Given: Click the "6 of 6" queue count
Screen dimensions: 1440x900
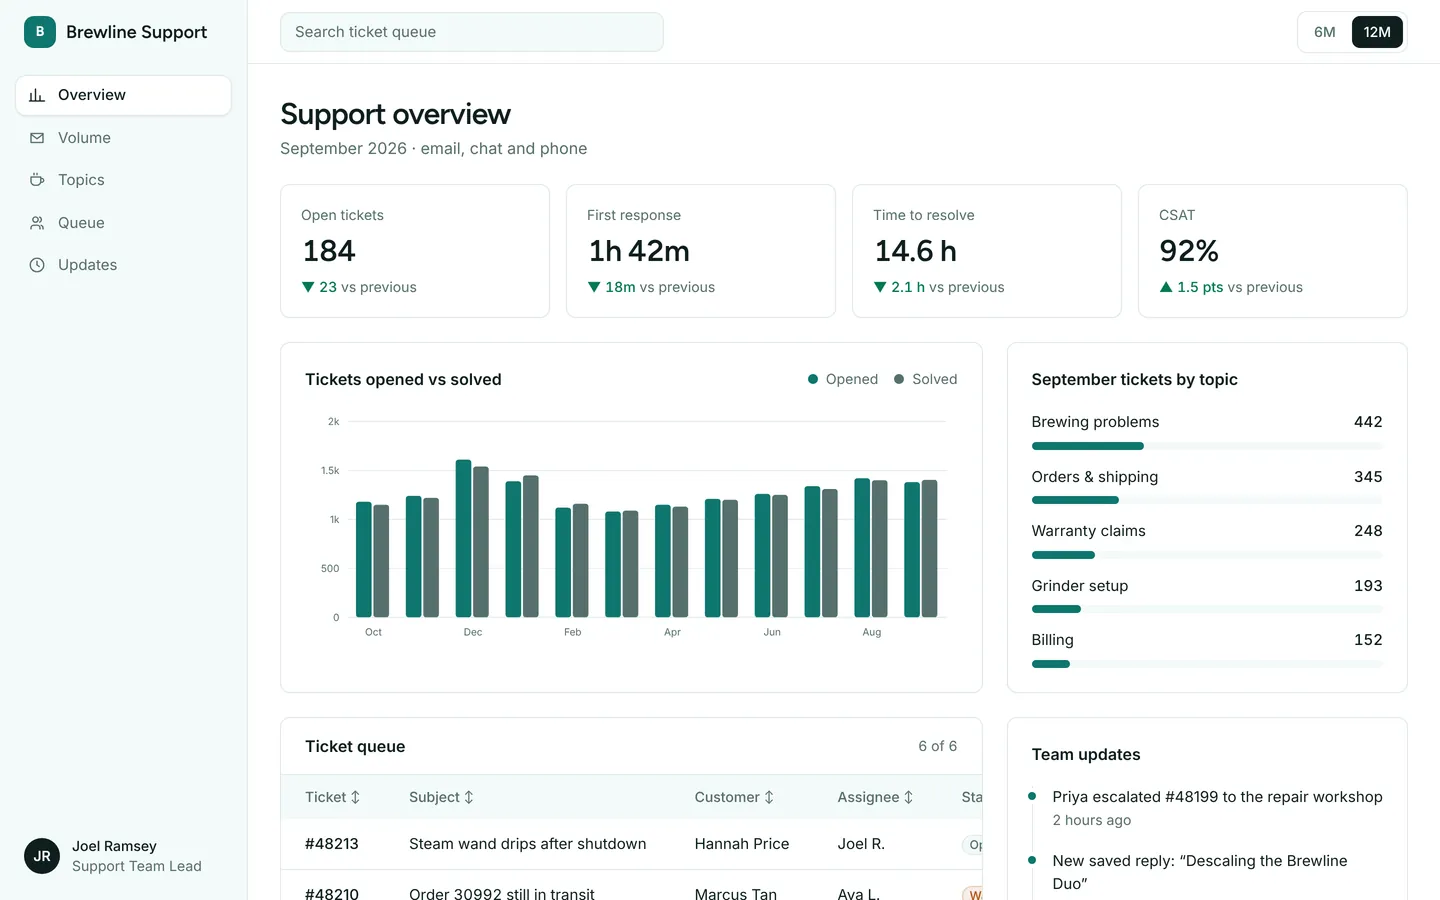Looking at the screenshot, I should click(938, 746).
